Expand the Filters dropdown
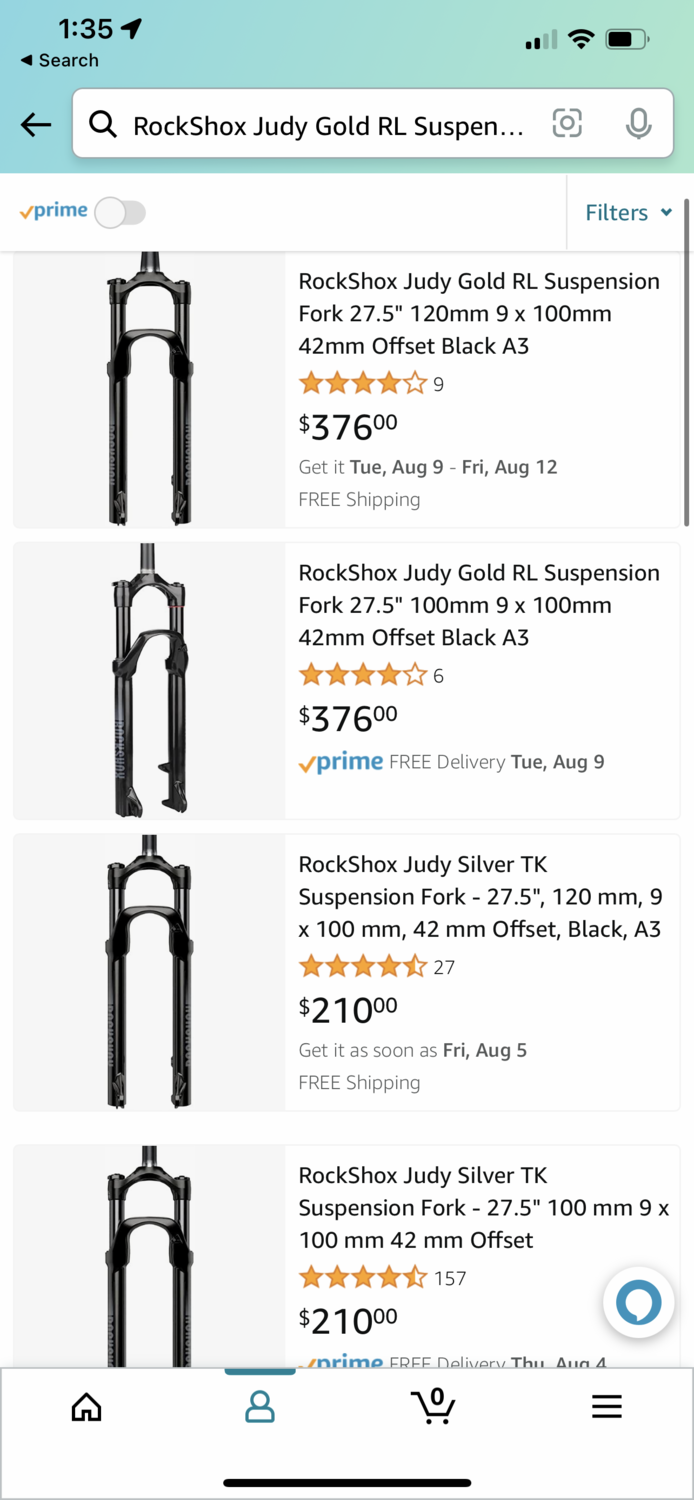Viewport: 694px width, 1500px height. tap(629, 212)
